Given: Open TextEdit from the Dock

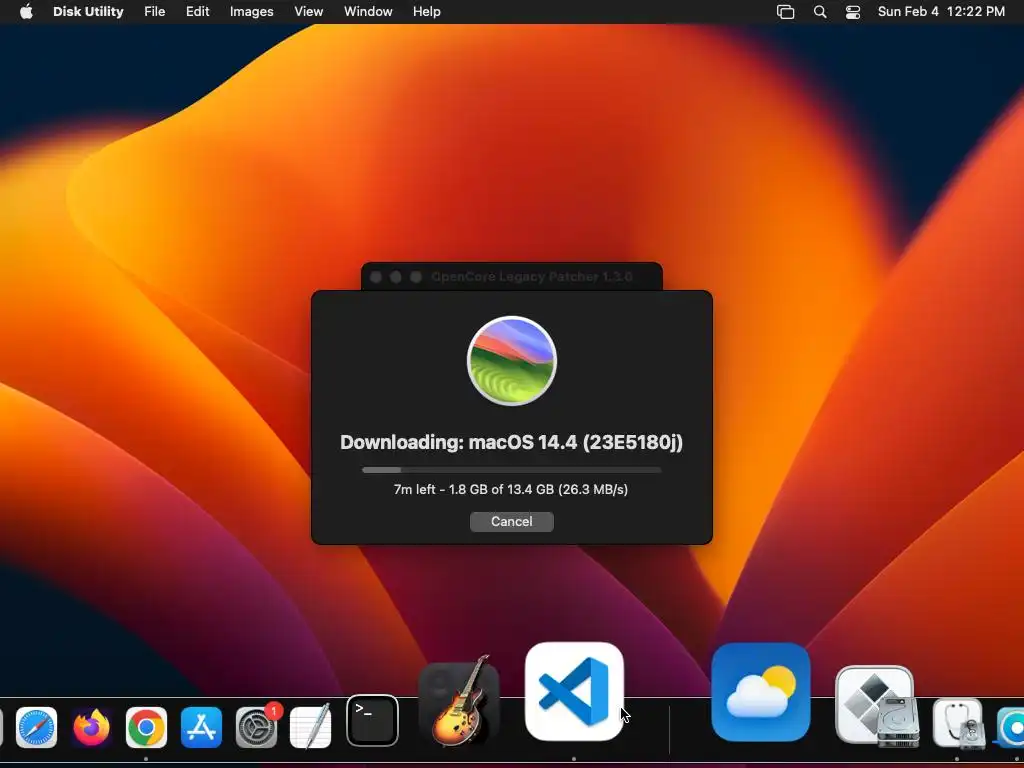Looking at the screenshot, I should coord(311,727).
